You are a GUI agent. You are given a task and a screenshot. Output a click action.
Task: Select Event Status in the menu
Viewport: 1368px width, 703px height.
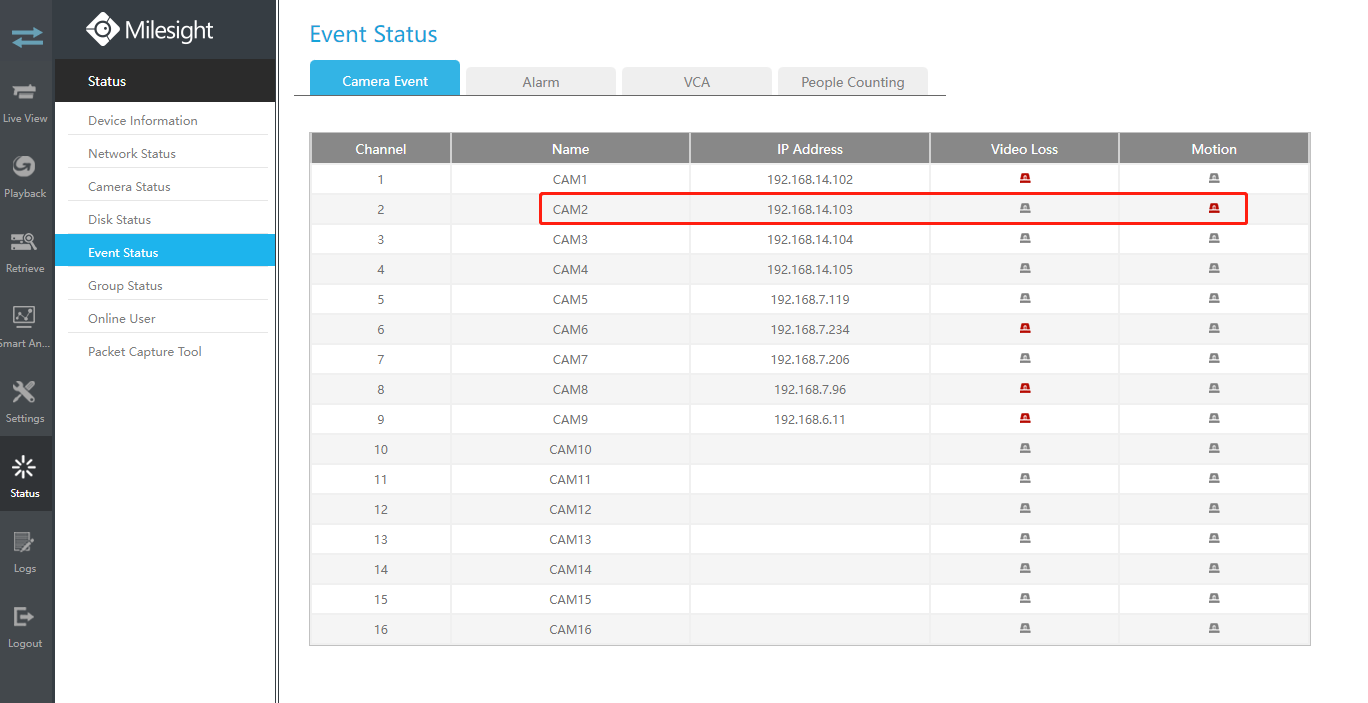pyautogui.click(x=165, y=252)
